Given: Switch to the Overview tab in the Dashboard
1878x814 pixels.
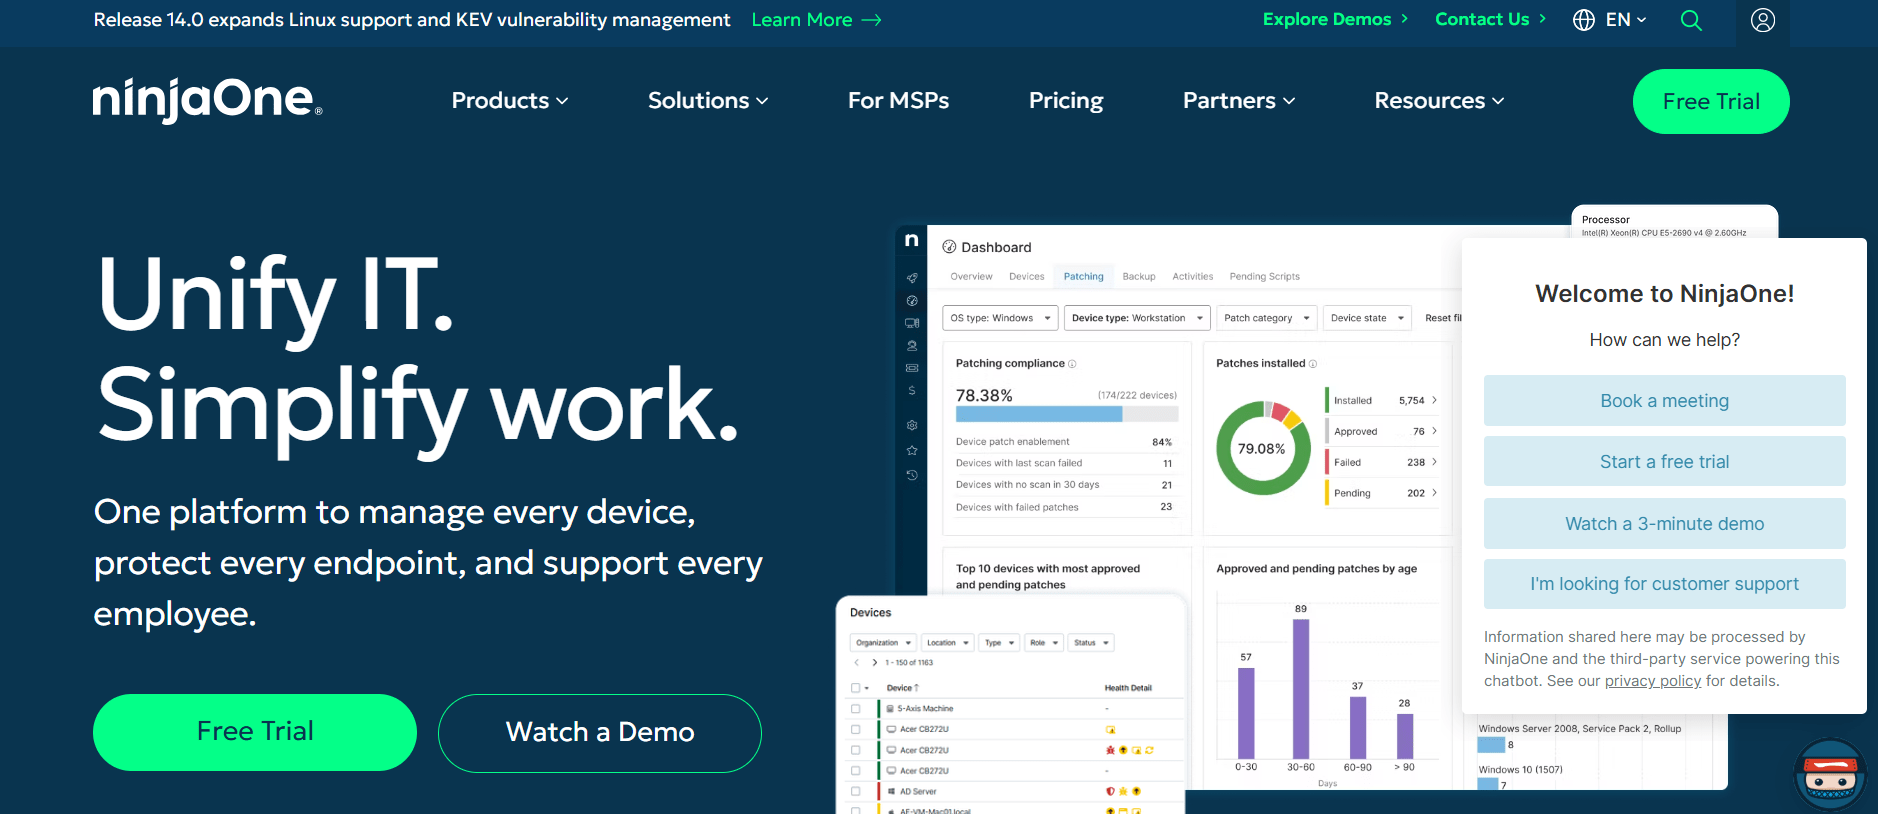Looking at the screenshot, I should pyautogui.click(x=971, y=277).
